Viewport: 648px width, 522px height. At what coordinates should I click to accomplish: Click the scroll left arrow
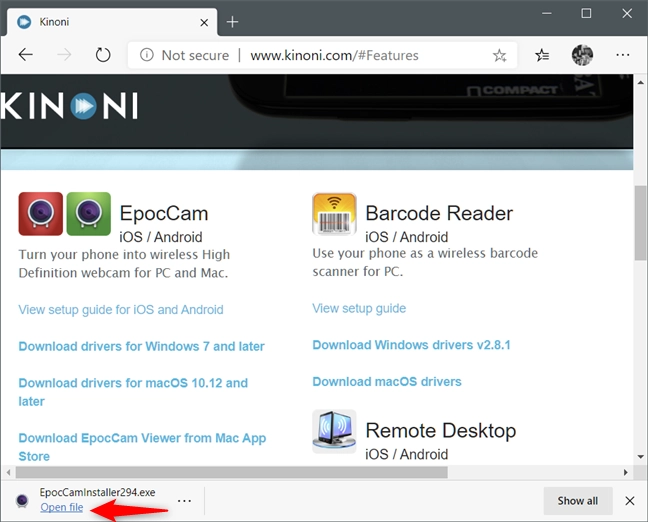8,472
